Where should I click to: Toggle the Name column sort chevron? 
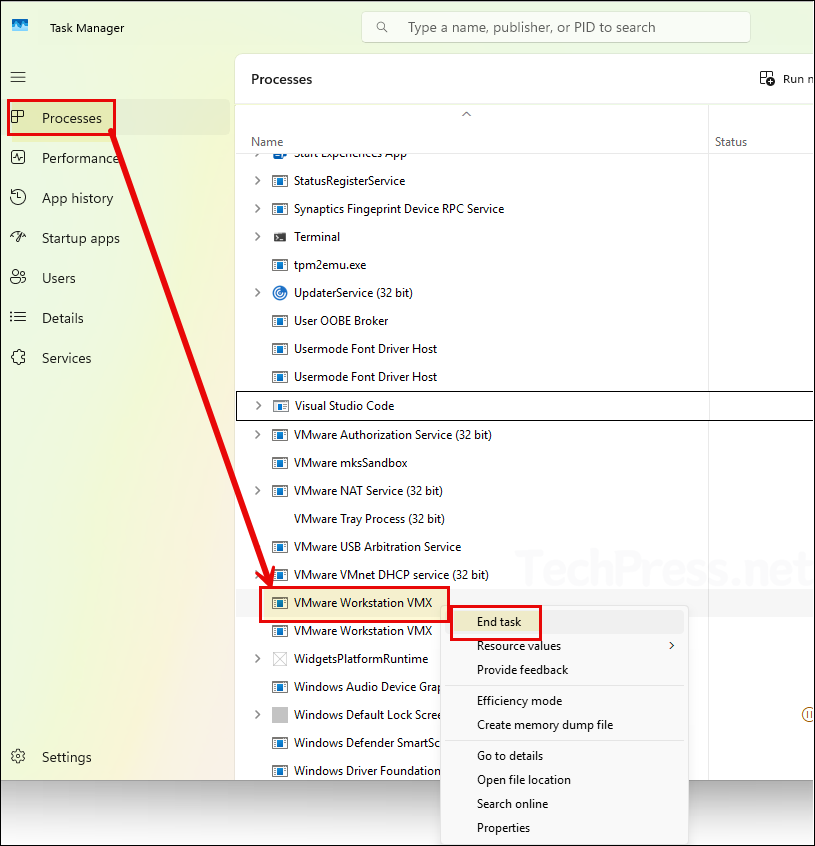(x=466, y=113)
